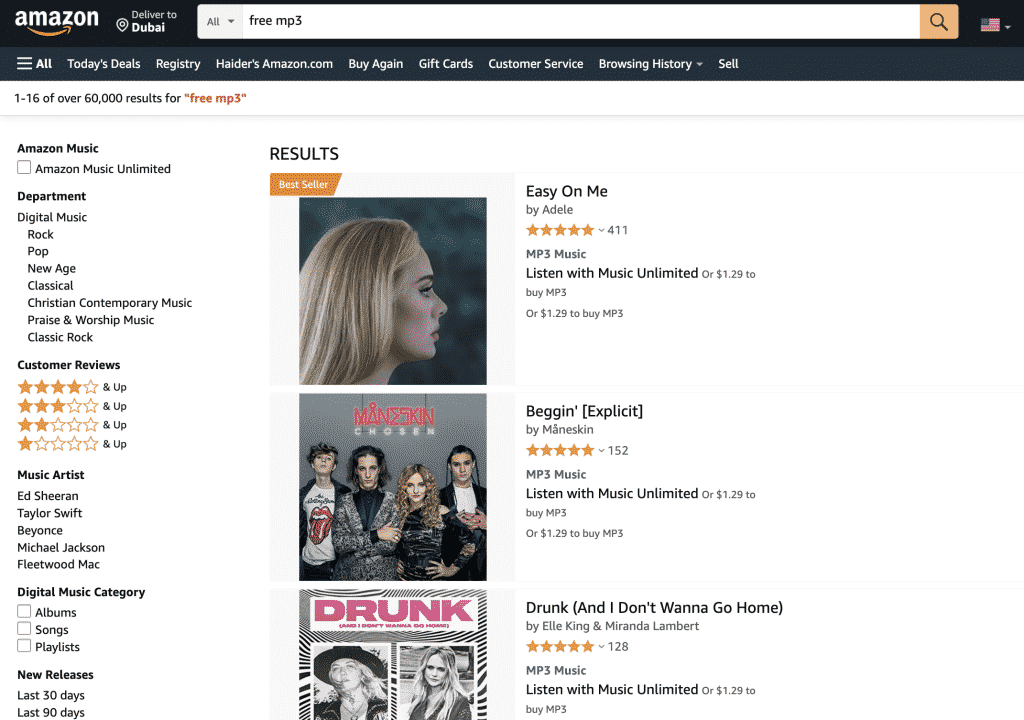Viewport: 1024px width, 720px height.
Task: Filter results by Ed Sheeran
Action: click(45, 495)
